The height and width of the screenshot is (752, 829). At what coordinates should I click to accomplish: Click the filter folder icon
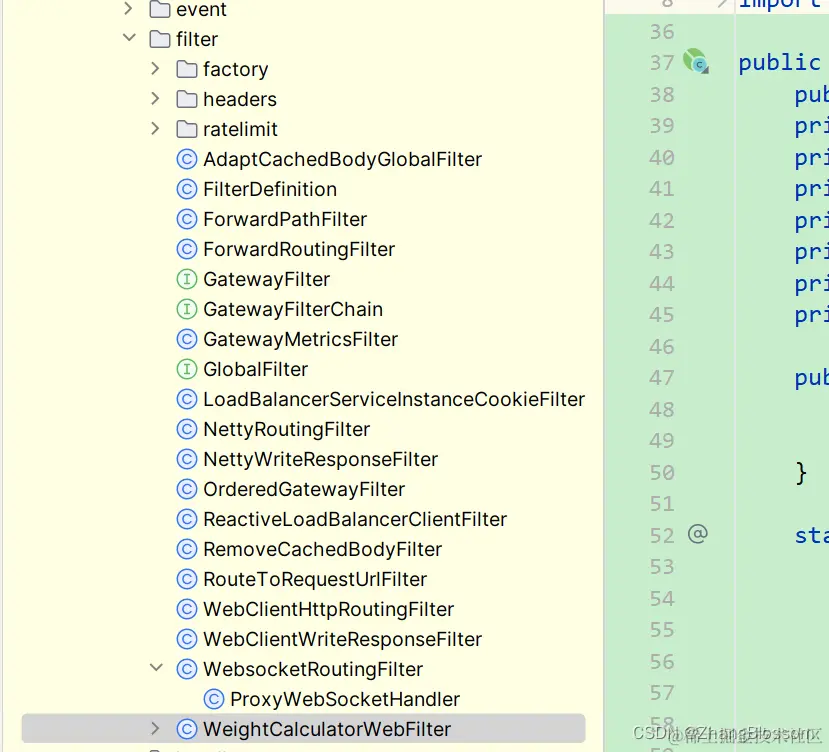(160, 39)
